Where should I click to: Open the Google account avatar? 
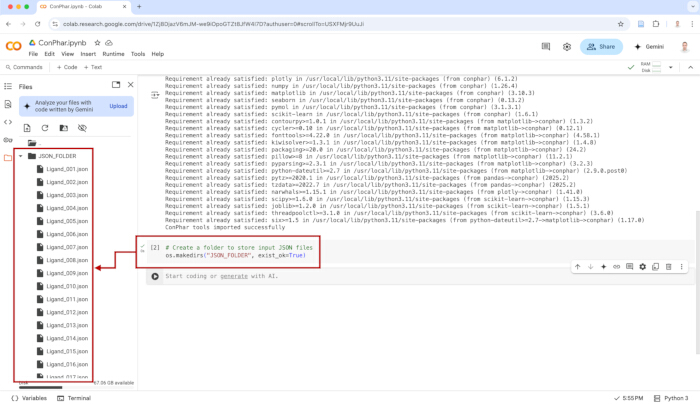point(684,46)
